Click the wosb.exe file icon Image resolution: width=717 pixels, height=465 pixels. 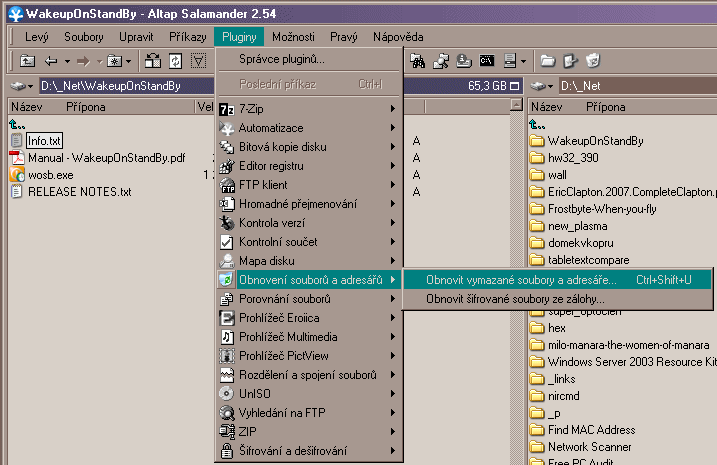[x=17, y=175]
